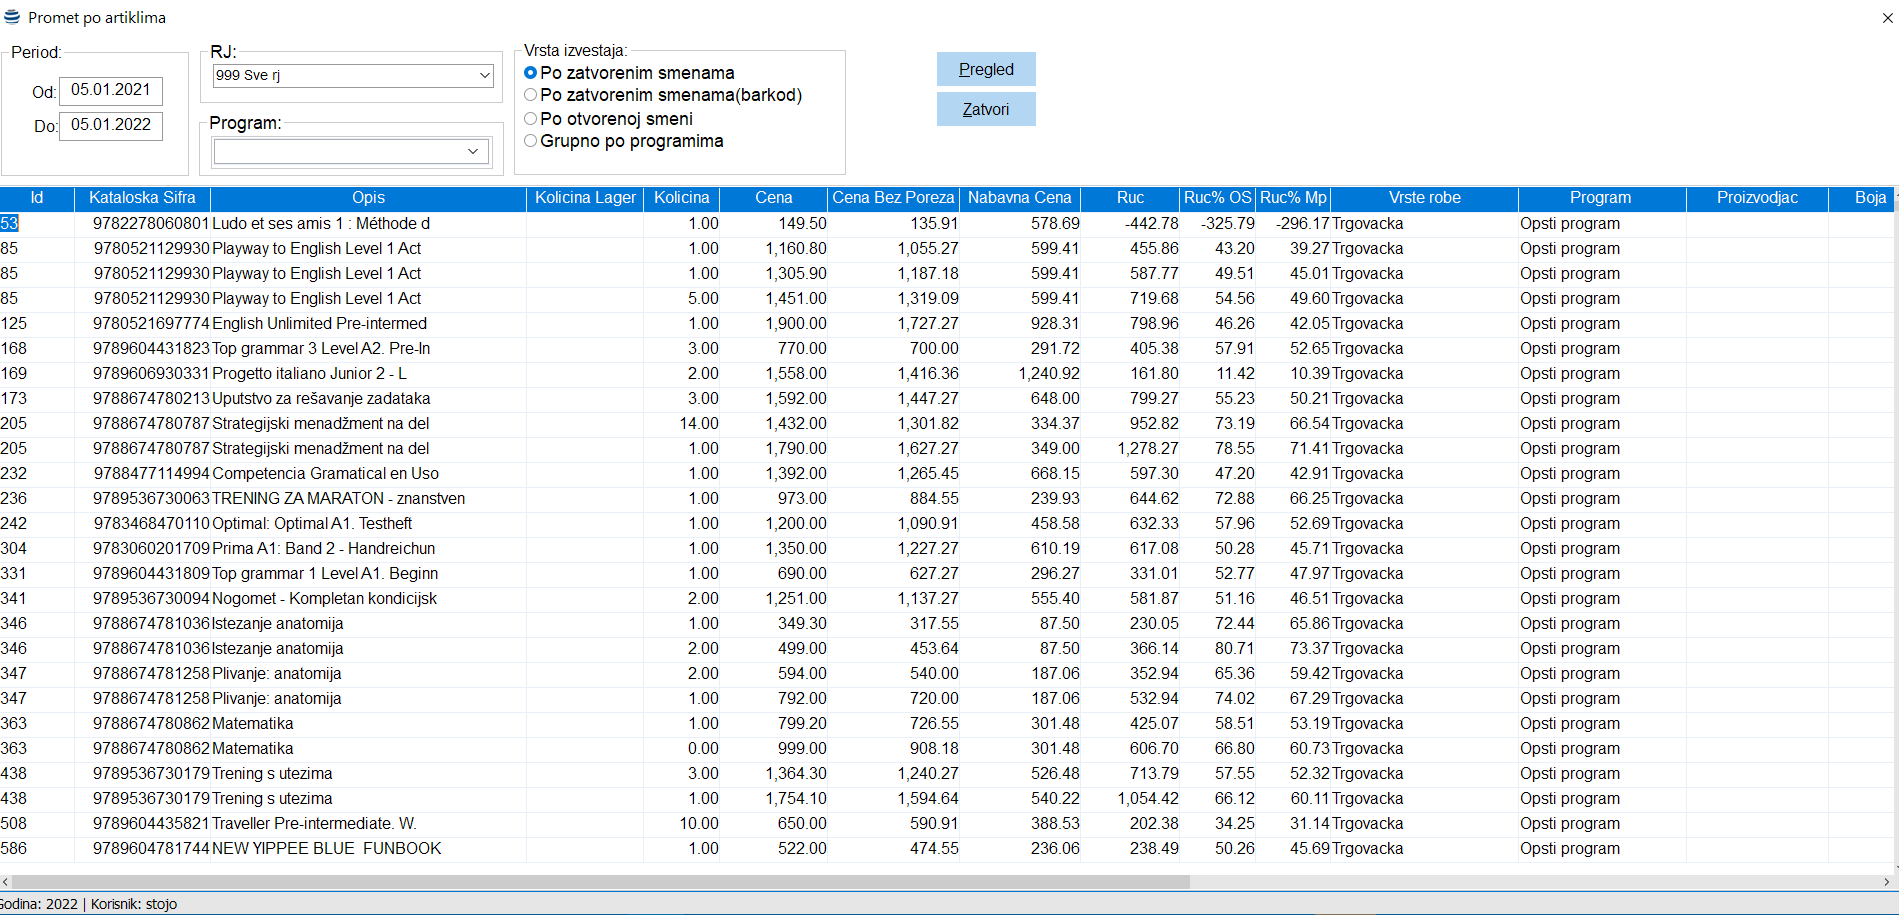Sort by Nabavna Cena column header
The image size is (1899, 915).
pos(1019,198)
